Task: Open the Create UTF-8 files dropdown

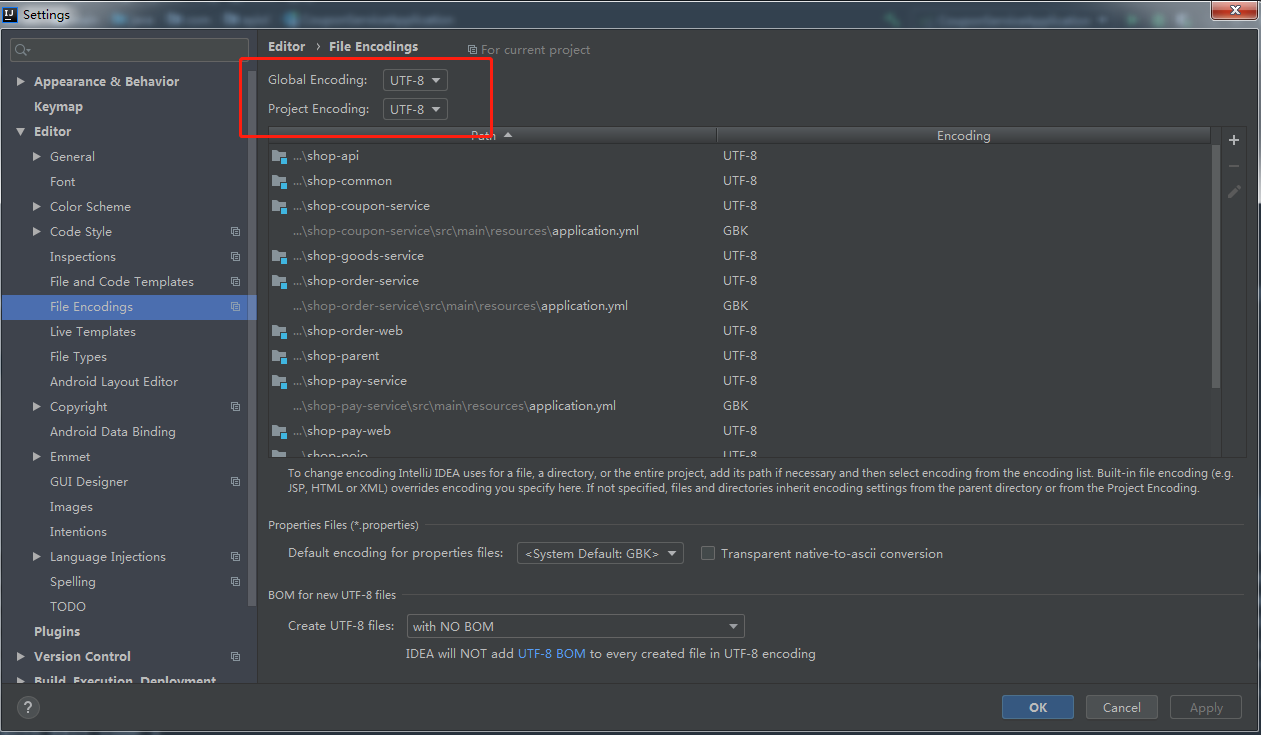Action: coord(575,625)
